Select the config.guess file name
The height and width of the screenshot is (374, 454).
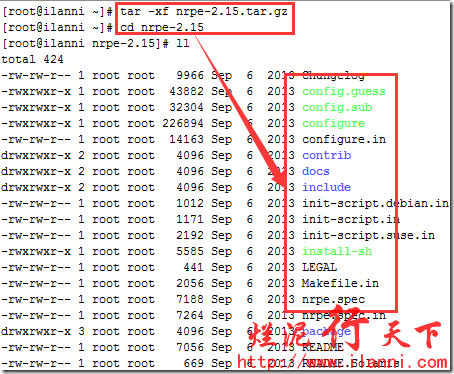(344, 92)
